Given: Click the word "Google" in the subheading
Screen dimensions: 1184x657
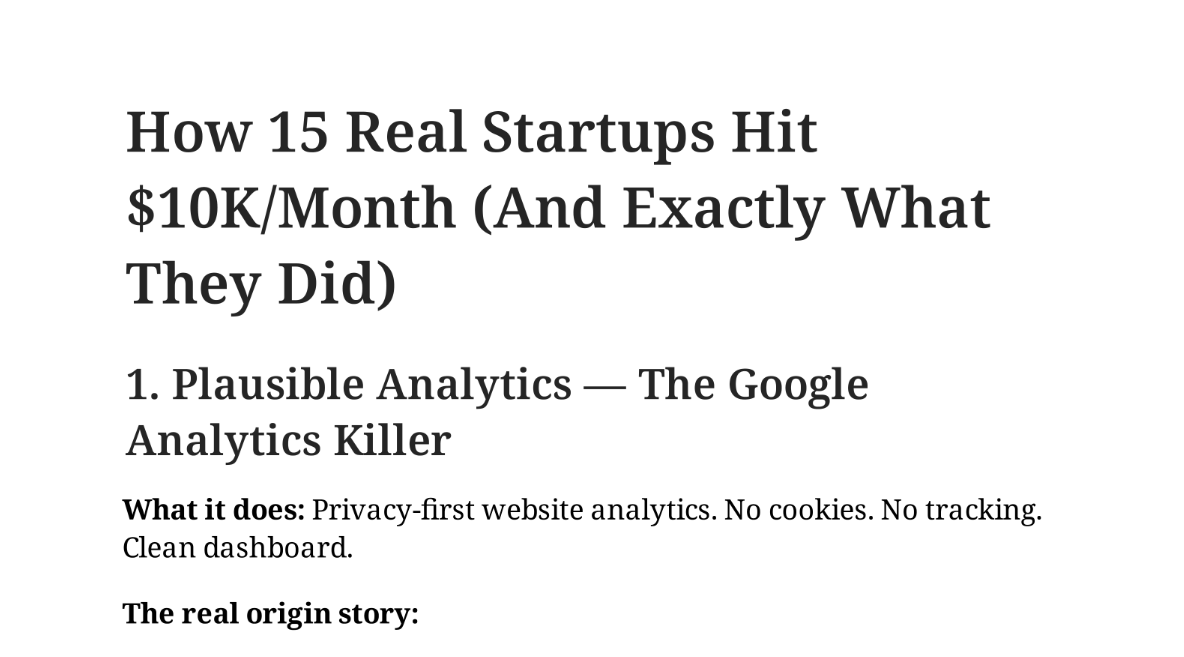Looking at the screenshot, I should tap(797, 385).
